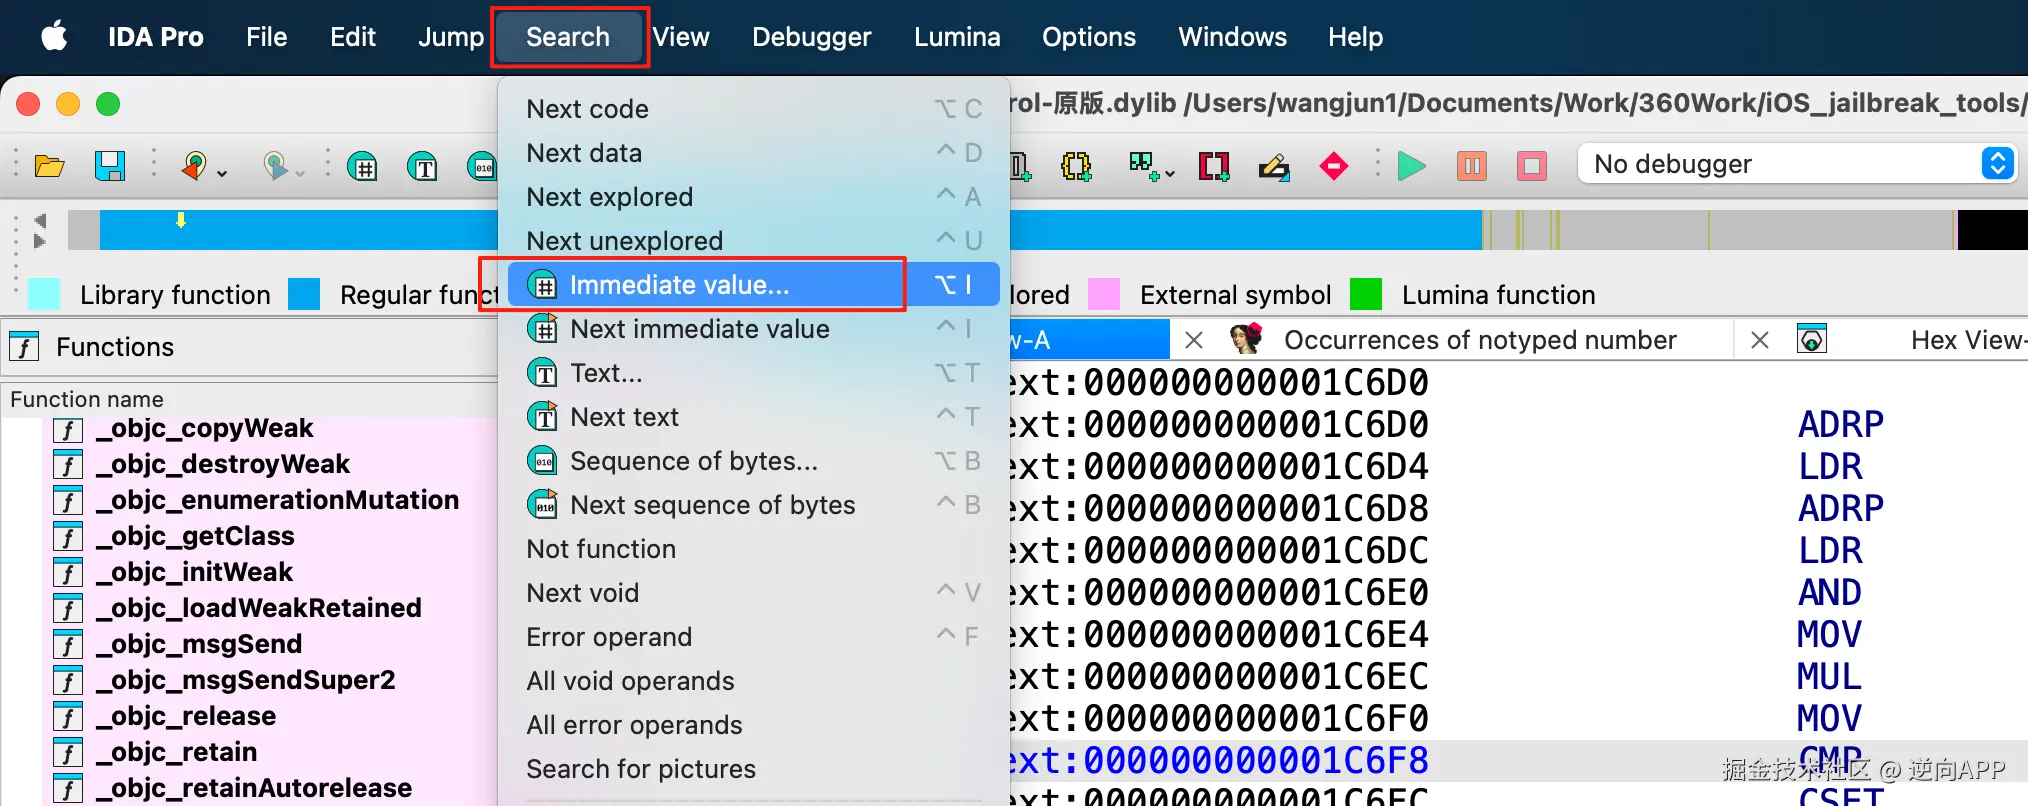This screenshot has width=2028, height=806.
Task: Choose Next void menu entry
Action: click(754, 593)
